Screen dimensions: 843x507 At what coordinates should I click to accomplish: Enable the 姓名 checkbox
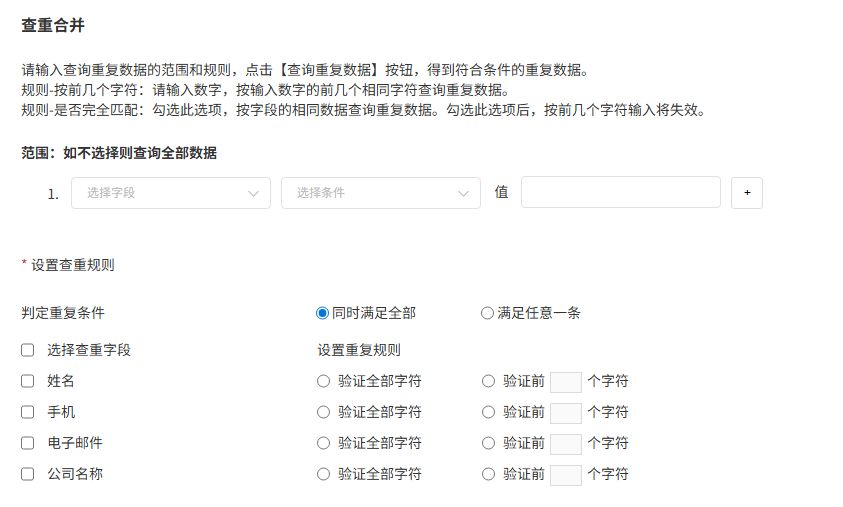click(x=28, y=381)
